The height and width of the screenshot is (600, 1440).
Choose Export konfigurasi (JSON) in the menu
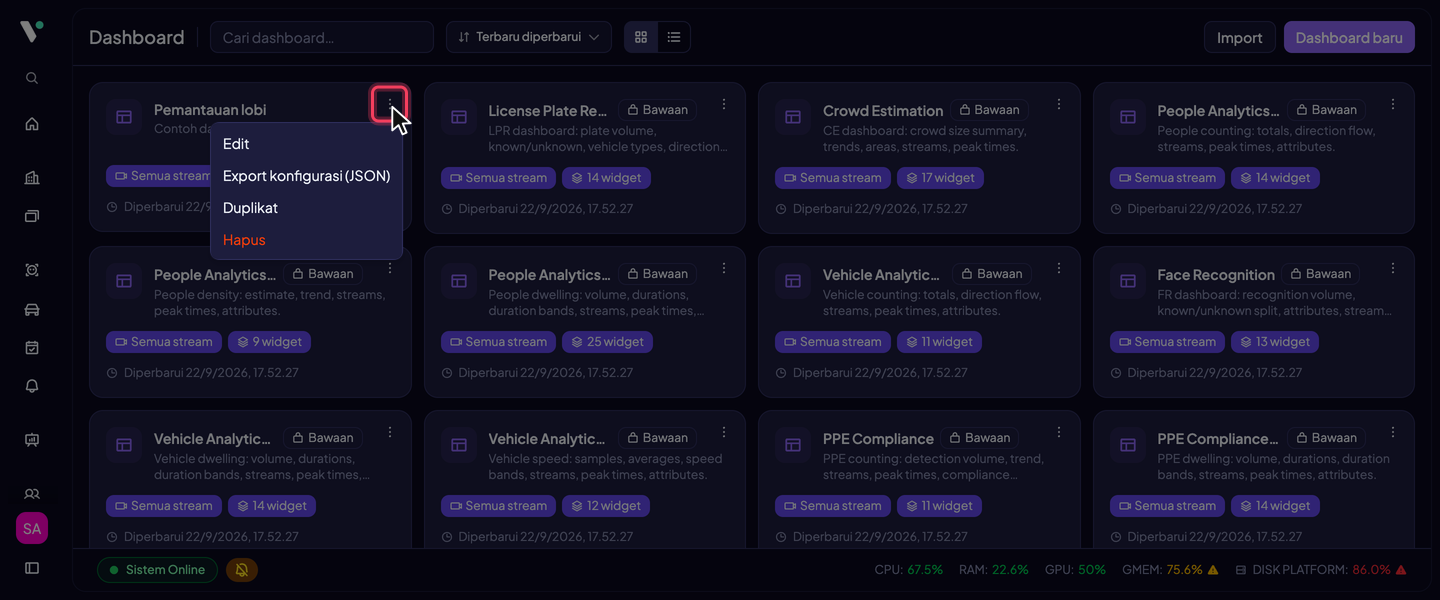(306, 176)
